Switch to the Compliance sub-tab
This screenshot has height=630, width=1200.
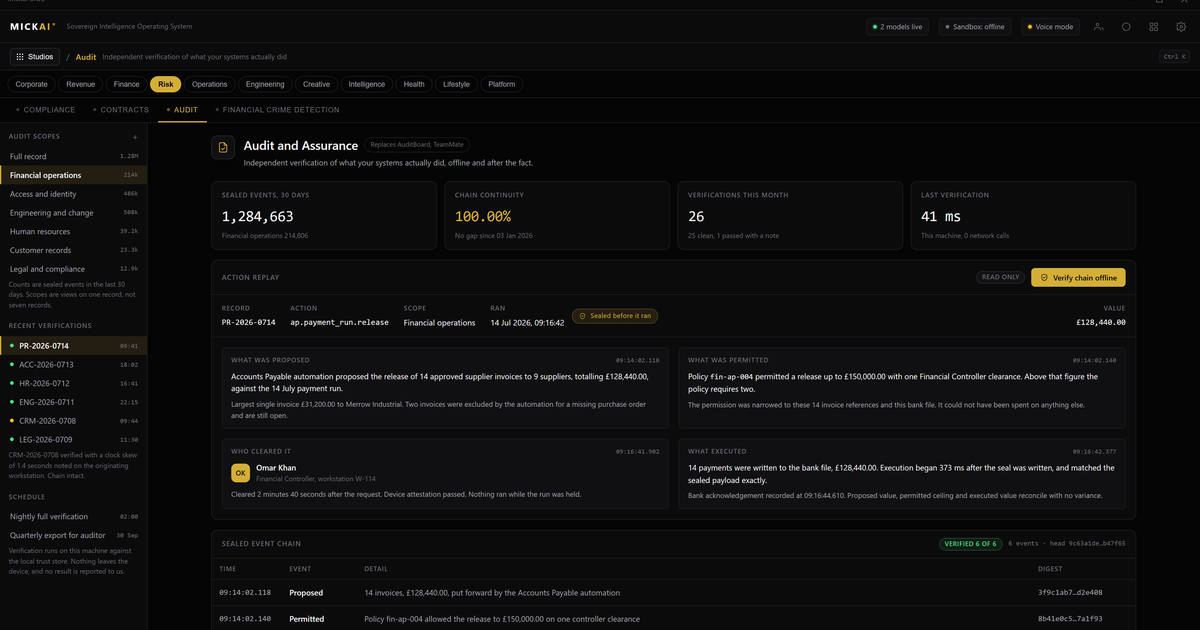pos(45,110)
